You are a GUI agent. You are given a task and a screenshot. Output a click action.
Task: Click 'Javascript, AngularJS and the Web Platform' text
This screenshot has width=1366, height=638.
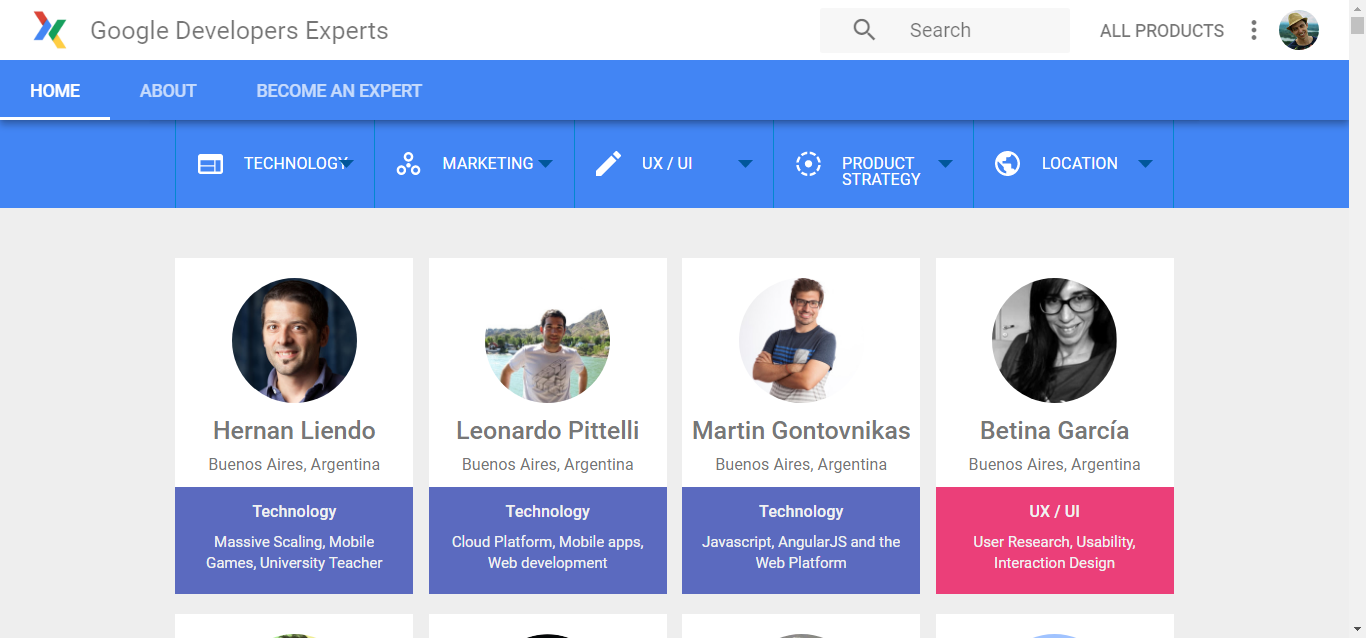click(x=801, y=552)
